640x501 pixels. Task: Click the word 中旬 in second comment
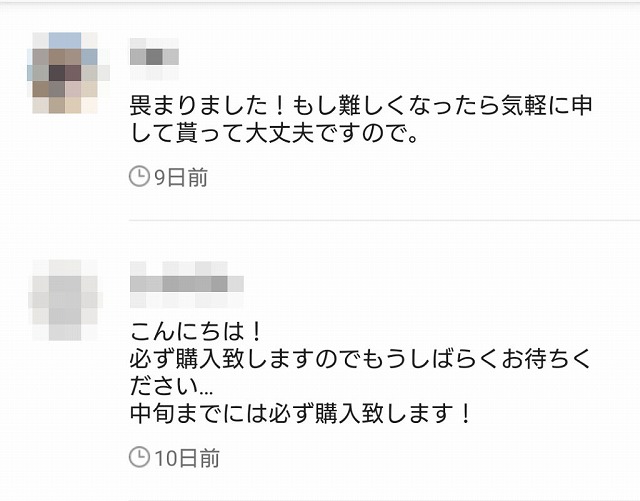coord(153,413)
